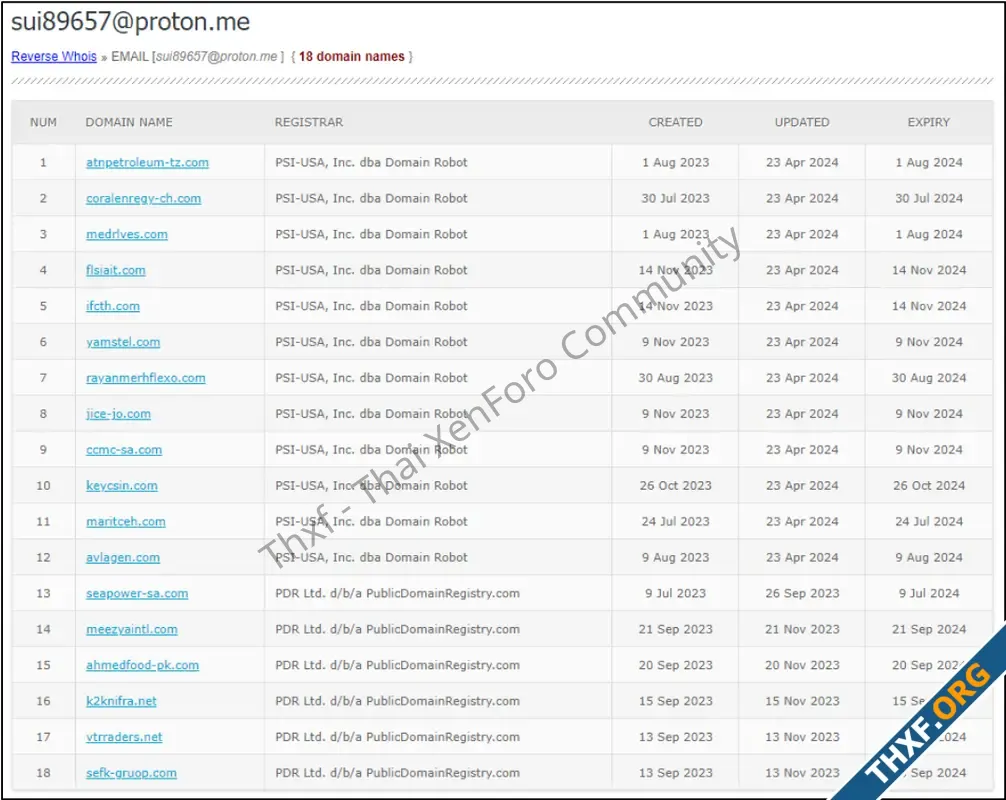The width and height of the screenshot is (1006, 800).
Task: Open k2knifra.net domain link
Action: [x=121, y=701]
